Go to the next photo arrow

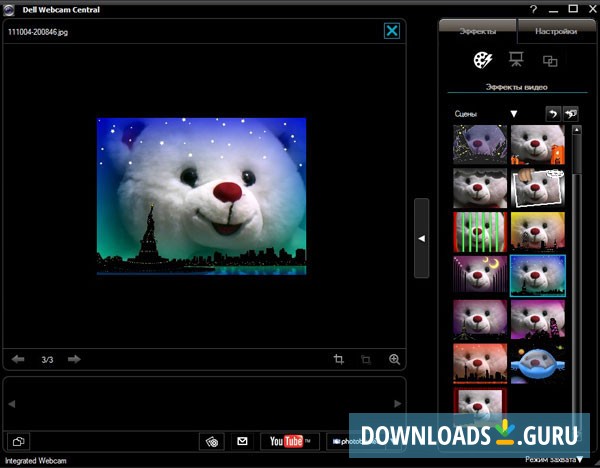coord(74,359)
